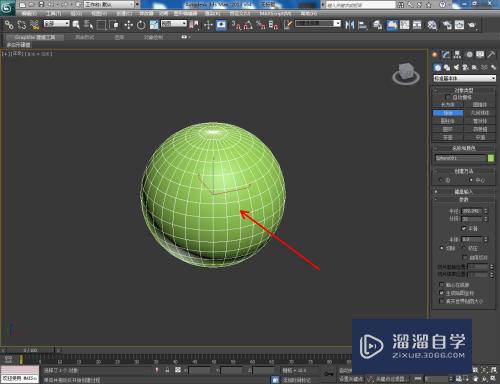
Task: Click the Select and Manipulate icon
Action: 208,25
